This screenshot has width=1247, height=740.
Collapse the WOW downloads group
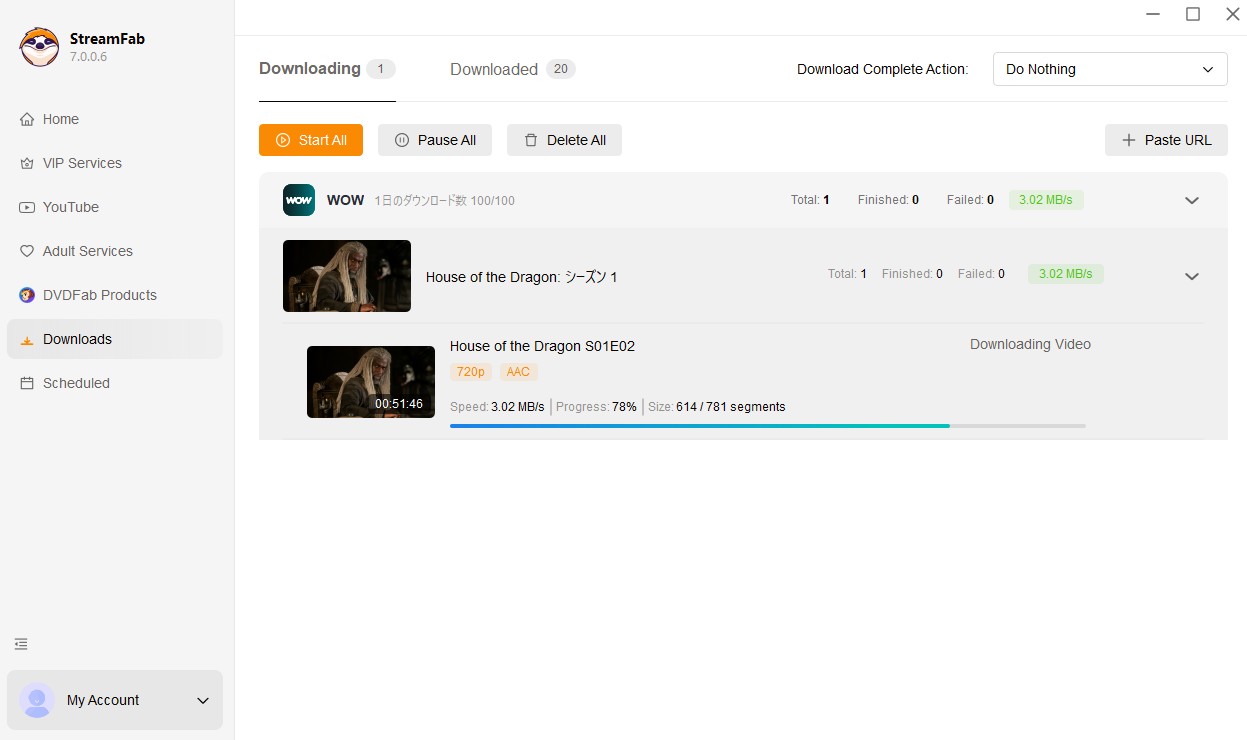pyautogui.click(x=1192, y=200)
